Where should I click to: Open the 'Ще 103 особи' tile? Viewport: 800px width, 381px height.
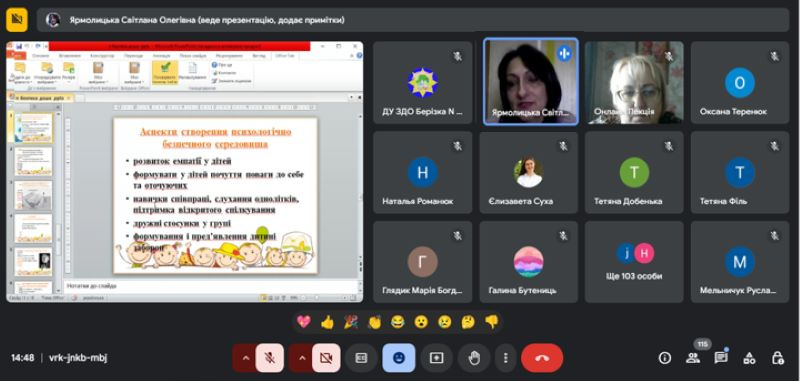pos(634,262)
